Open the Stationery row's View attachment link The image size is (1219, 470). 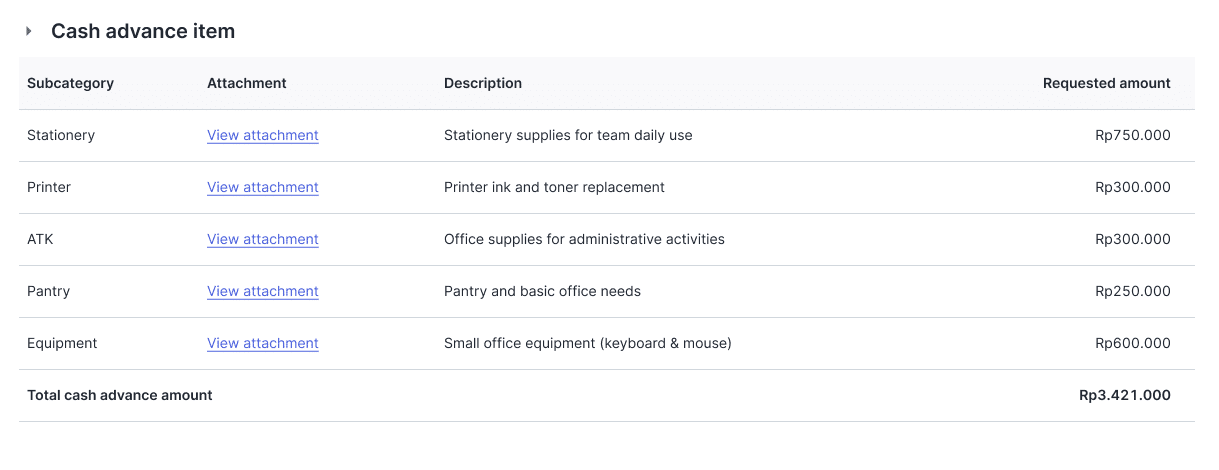pyautogui.click(x=262, y=135)
